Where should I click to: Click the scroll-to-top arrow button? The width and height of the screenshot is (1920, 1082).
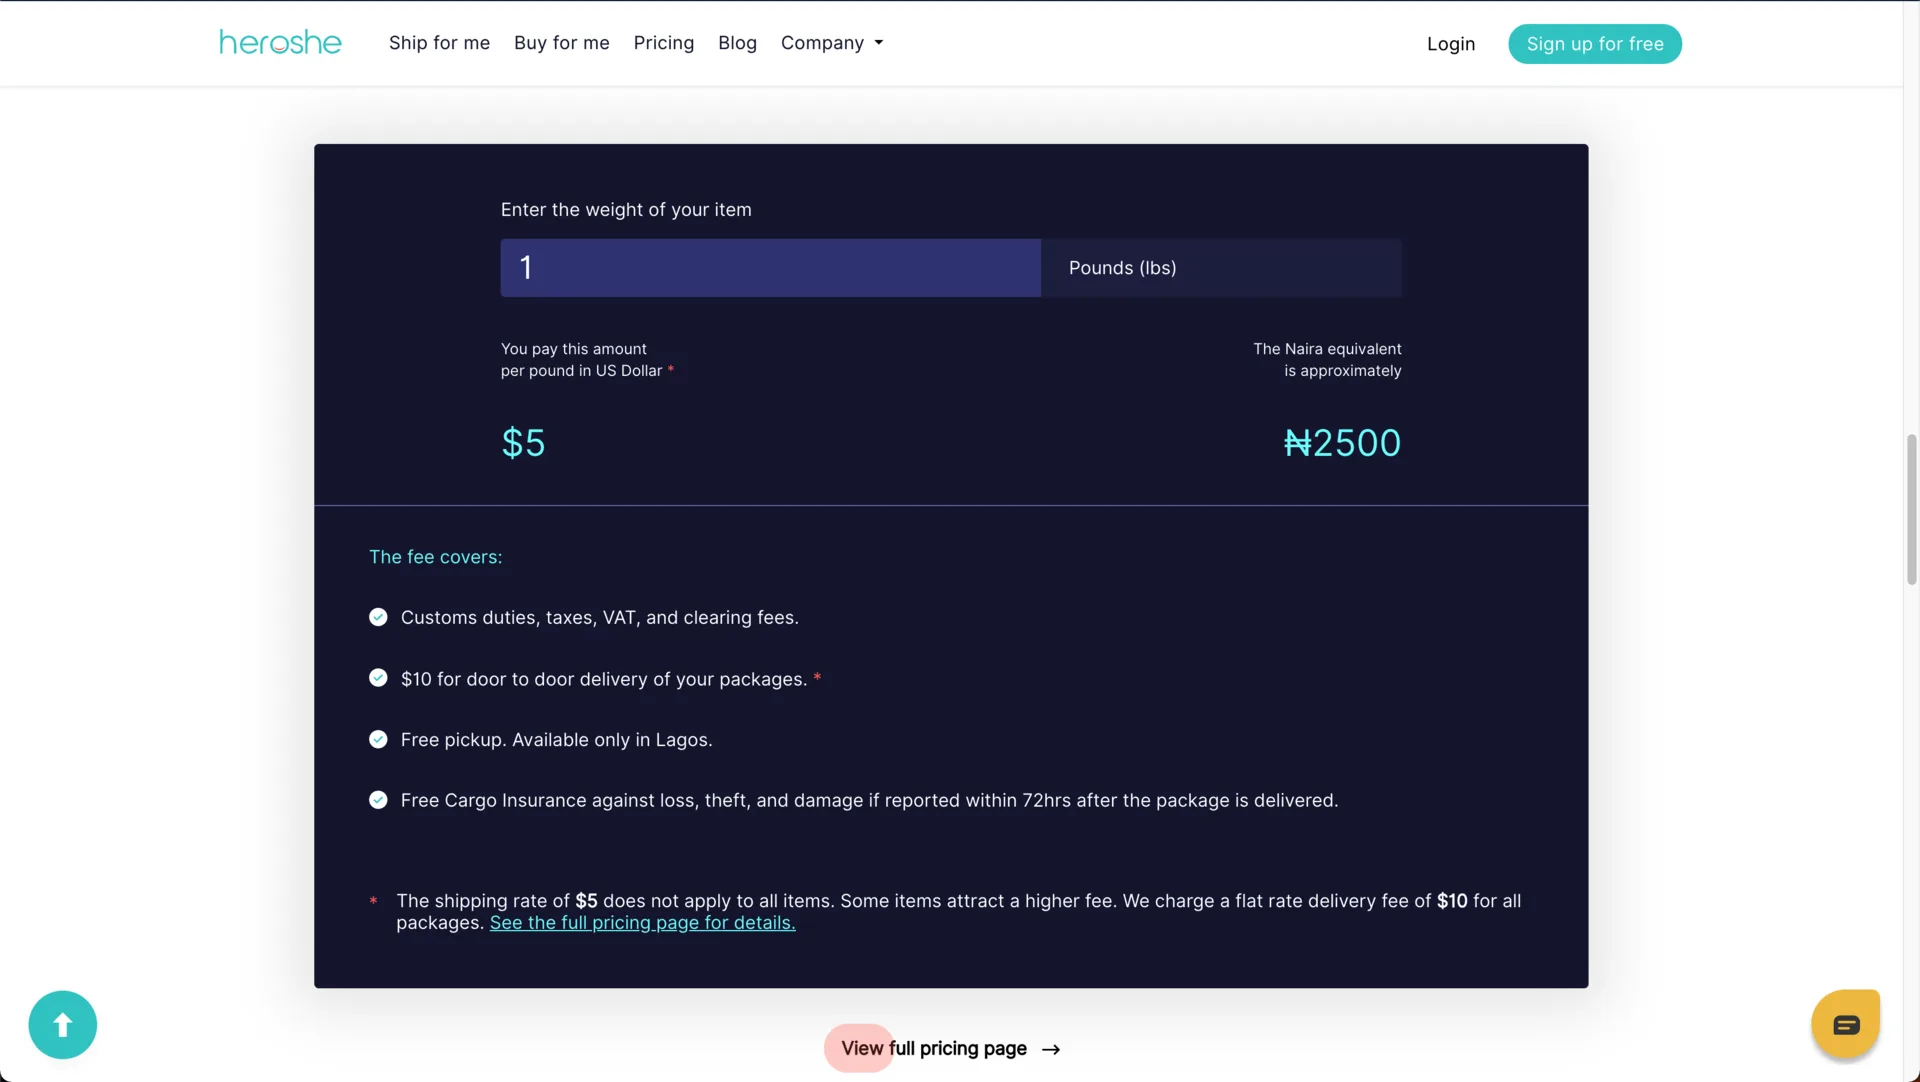[x=63, y=1025]
